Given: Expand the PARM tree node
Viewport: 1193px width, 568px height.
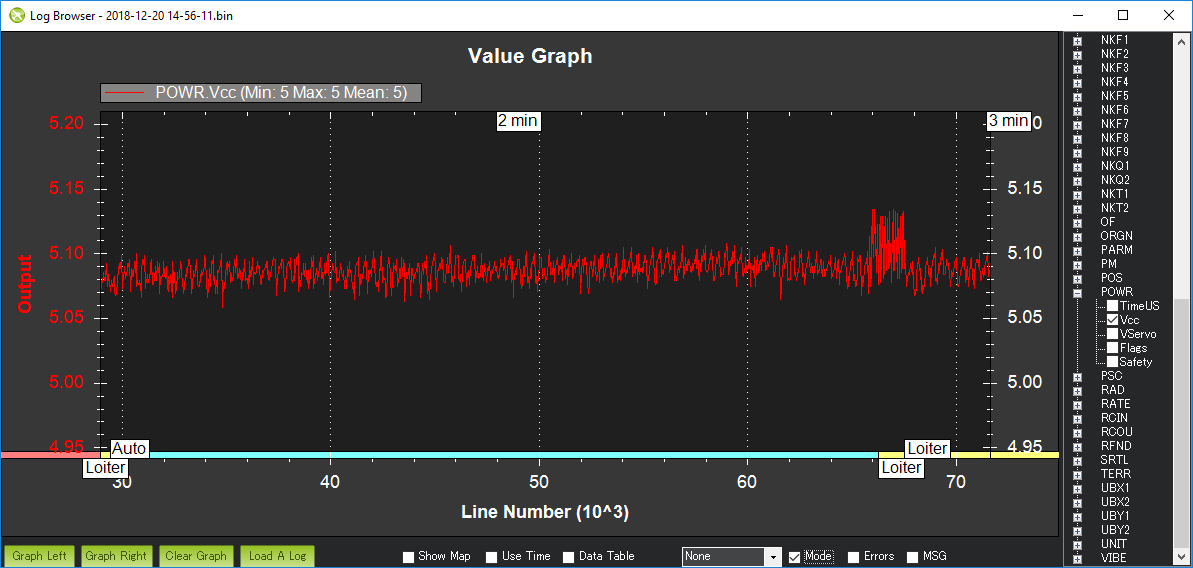Looking at the screenshot, I should coord(1077,250).
